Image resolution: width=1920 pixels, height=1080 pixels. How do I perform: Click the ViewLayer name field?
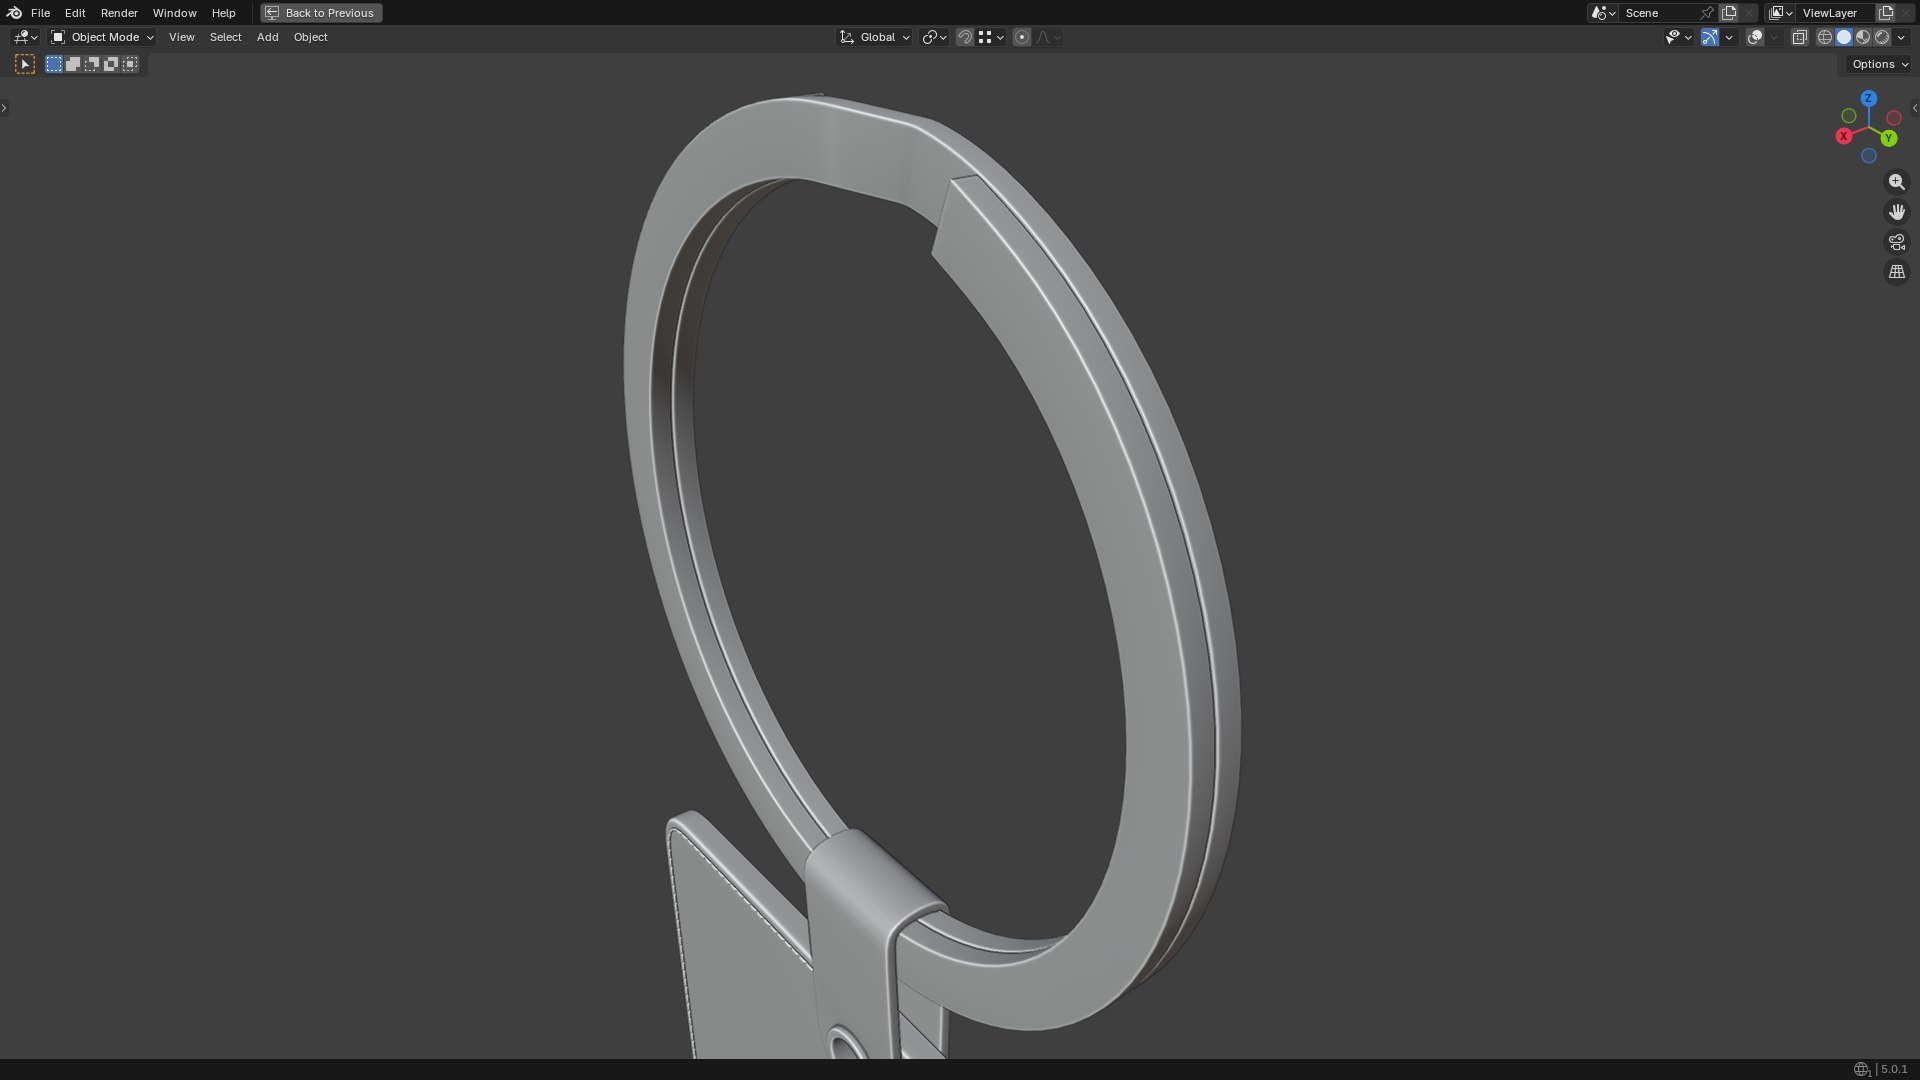click(x=1835, y=13)
